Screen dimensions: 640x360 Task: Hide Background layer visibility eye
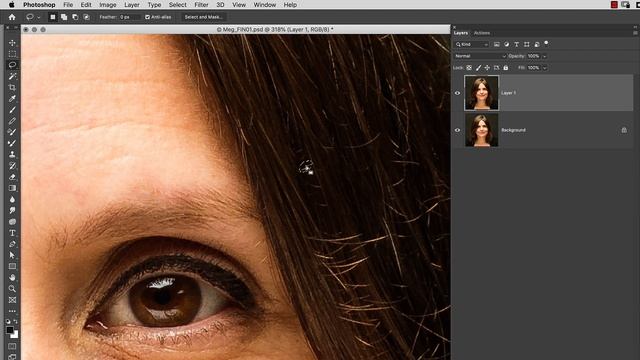[458, 130]
